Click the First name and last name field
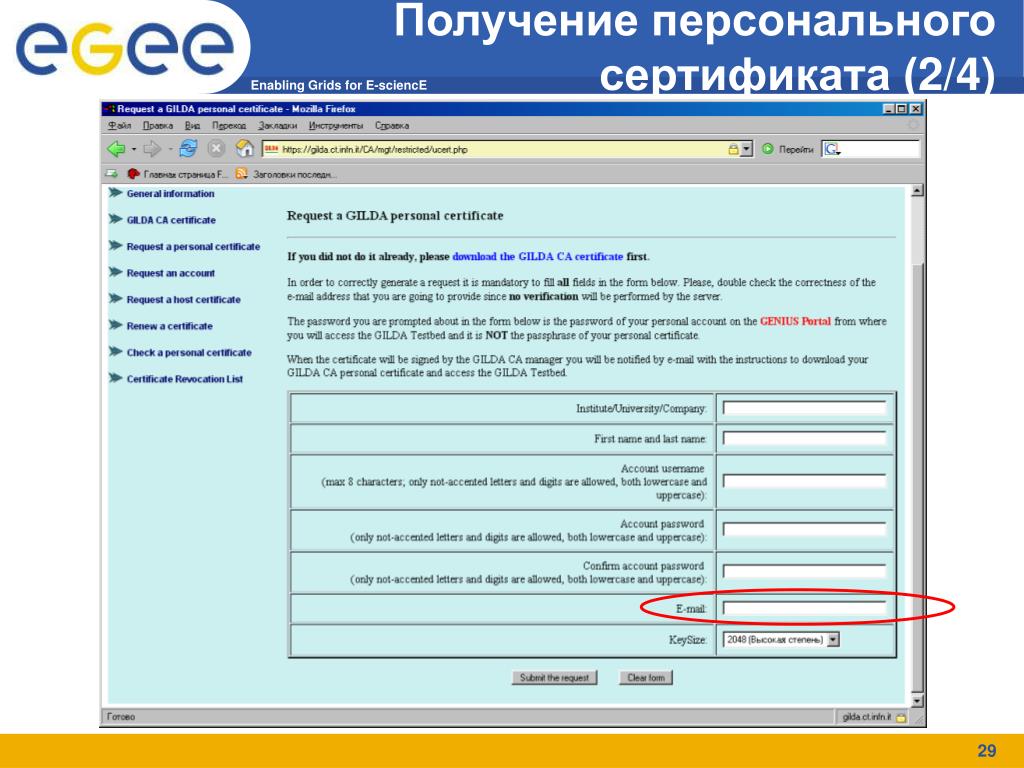1024x768 pixels. click(805, 438)
